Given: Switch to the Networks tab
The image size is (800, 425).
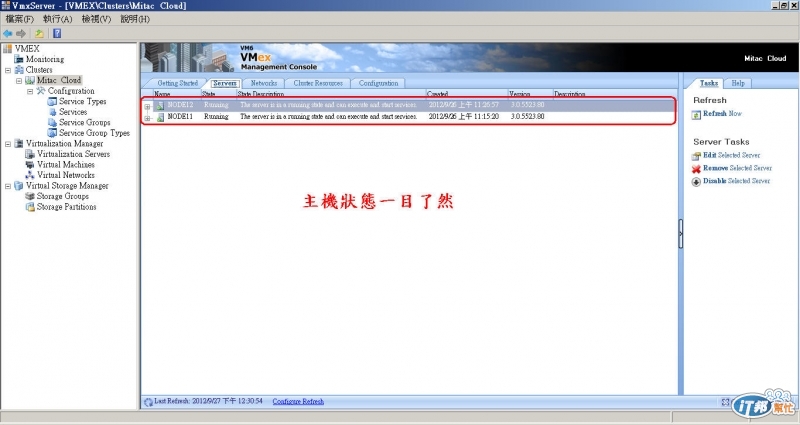Looking at the screenshot, I should pos(263,83).
